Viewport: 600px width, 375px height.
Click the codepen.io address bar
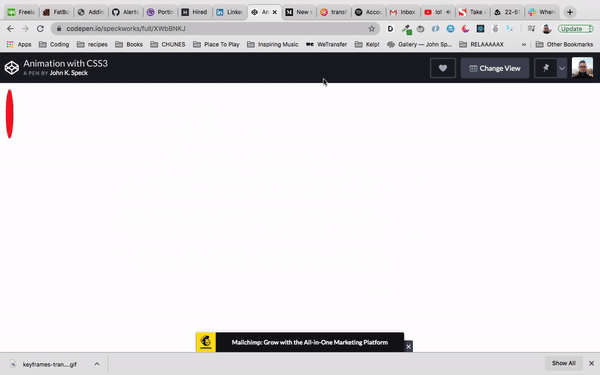click(x=215, y=29)
